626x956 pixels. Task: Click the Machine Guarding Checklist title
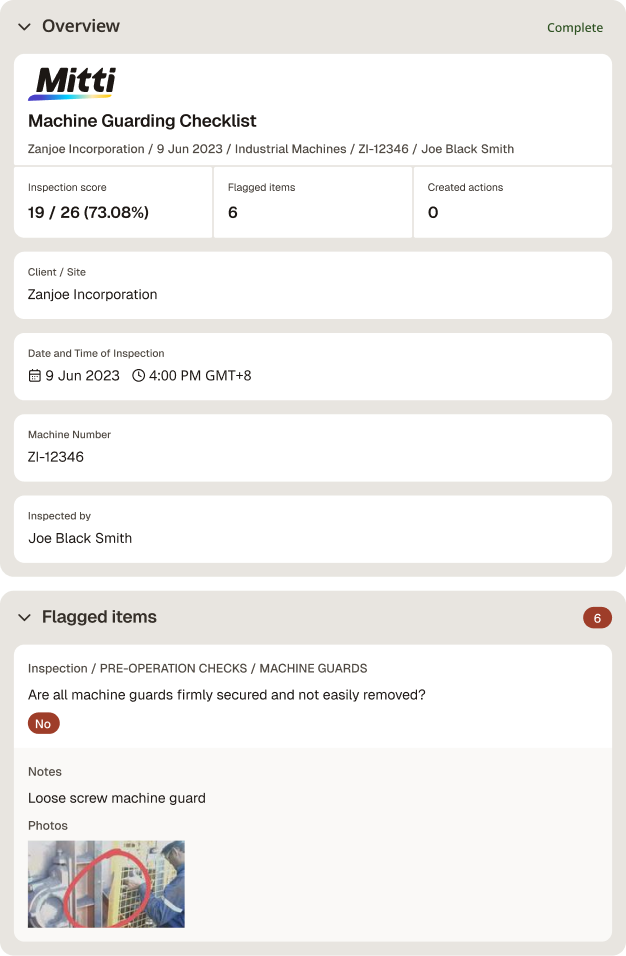point(142,121)
